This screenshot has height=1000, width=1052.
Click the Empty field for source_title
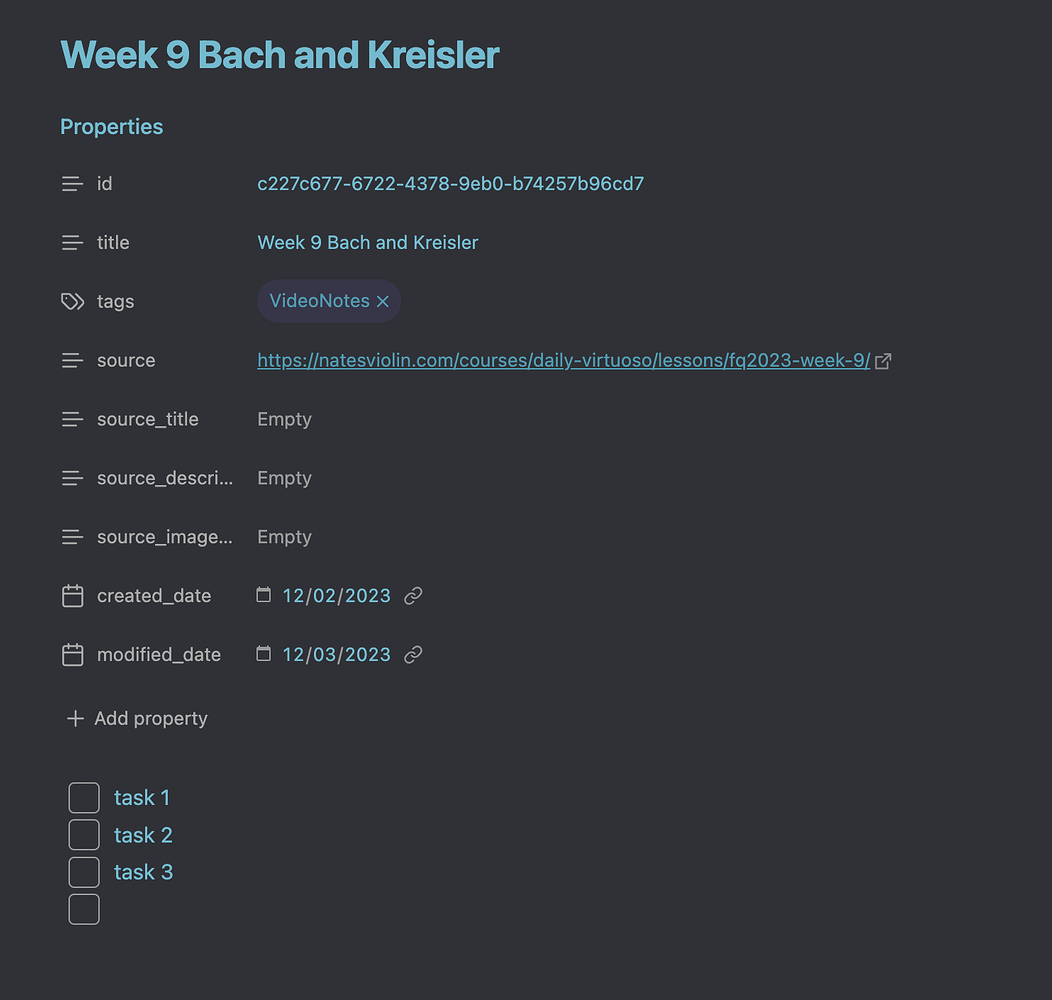(x=284, y=419)
